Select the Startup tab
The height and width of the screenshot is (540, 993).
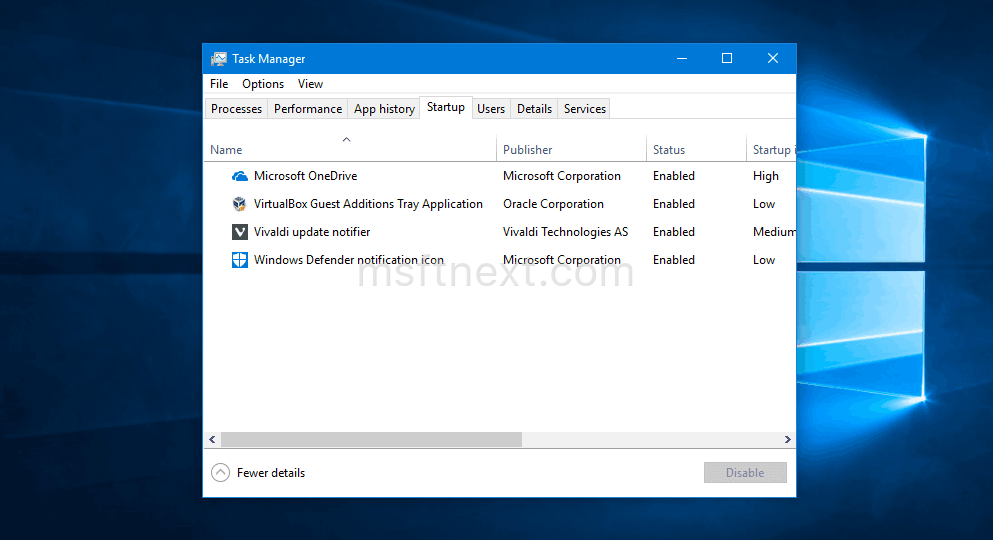point(446,108)
